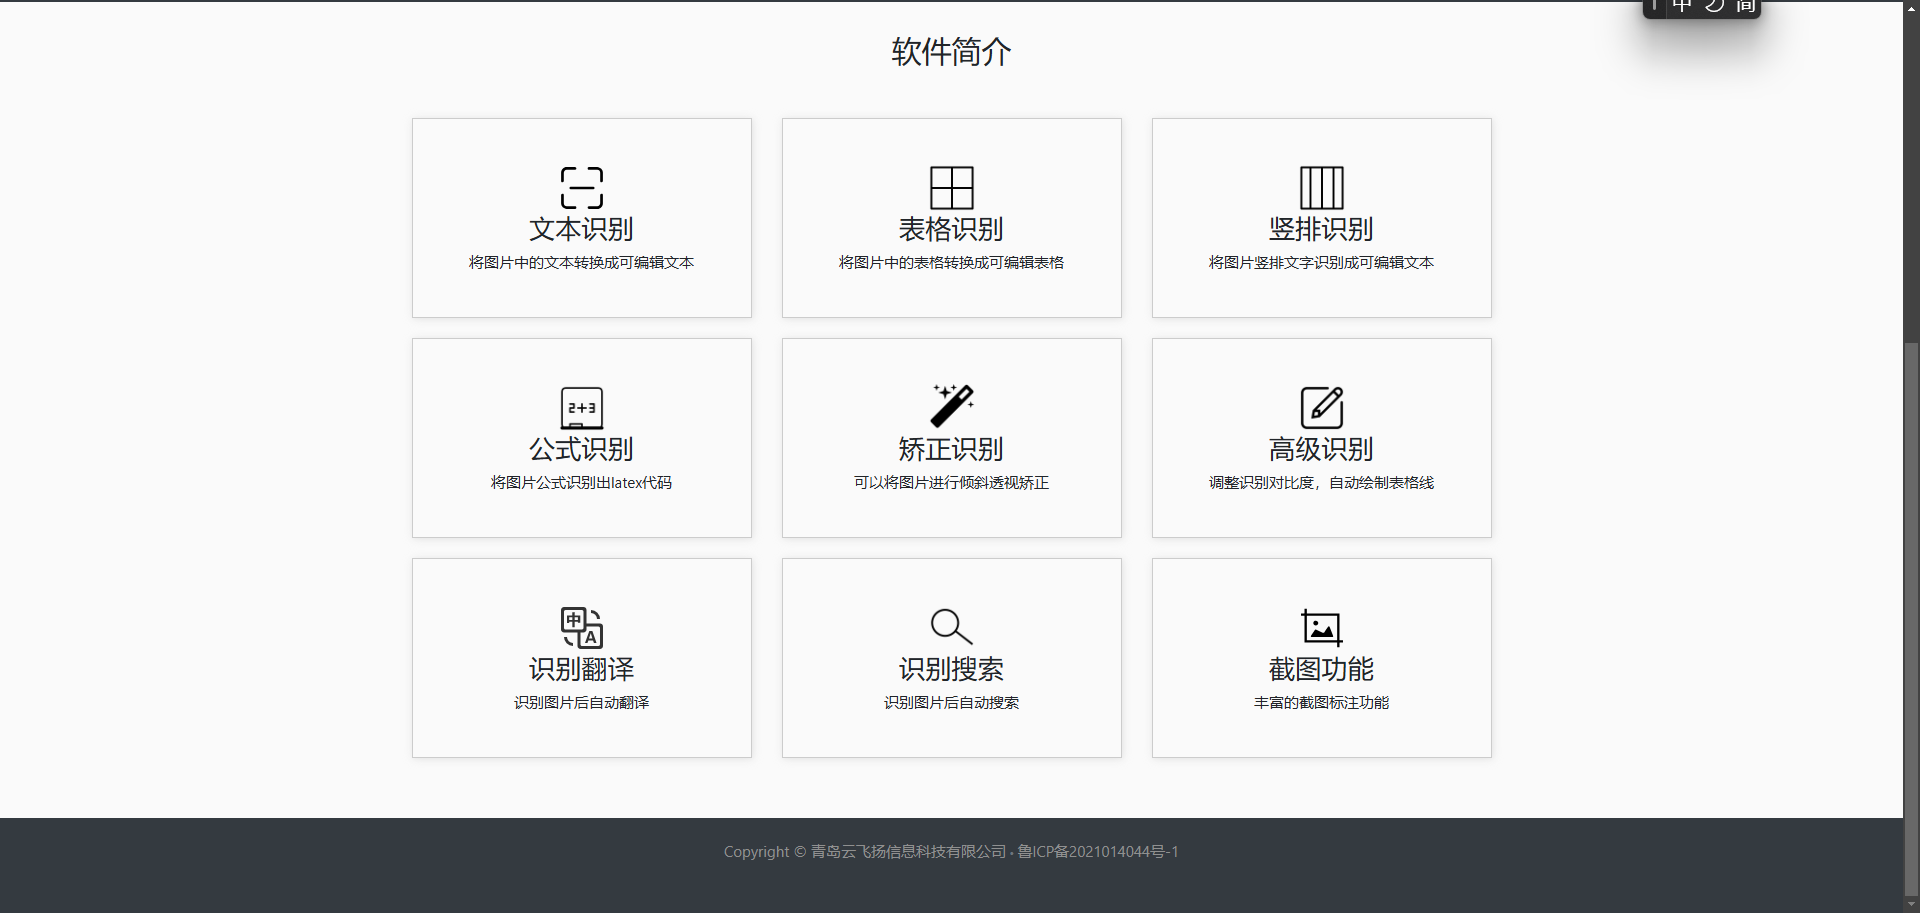Open the 表格识别 title link
Viewport: 1920px width, 913px height.
point(951,230)
